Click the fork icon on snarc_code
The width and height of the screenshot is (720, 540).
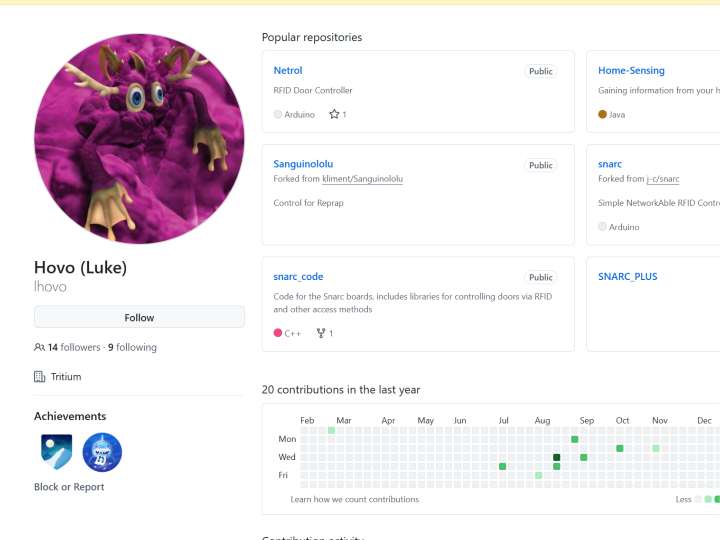coord(321,333)
